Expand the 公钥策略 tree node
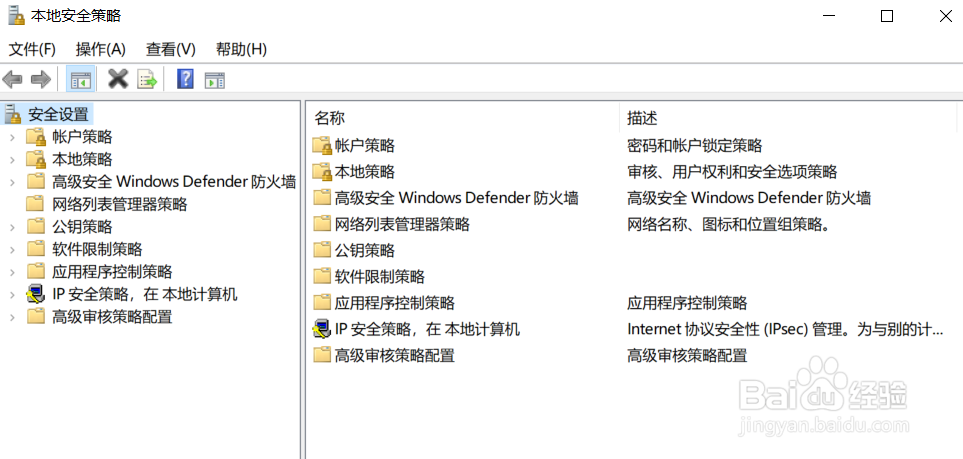Screen dimensions: 963x459 pyautogui.click(x=12, y=227)
